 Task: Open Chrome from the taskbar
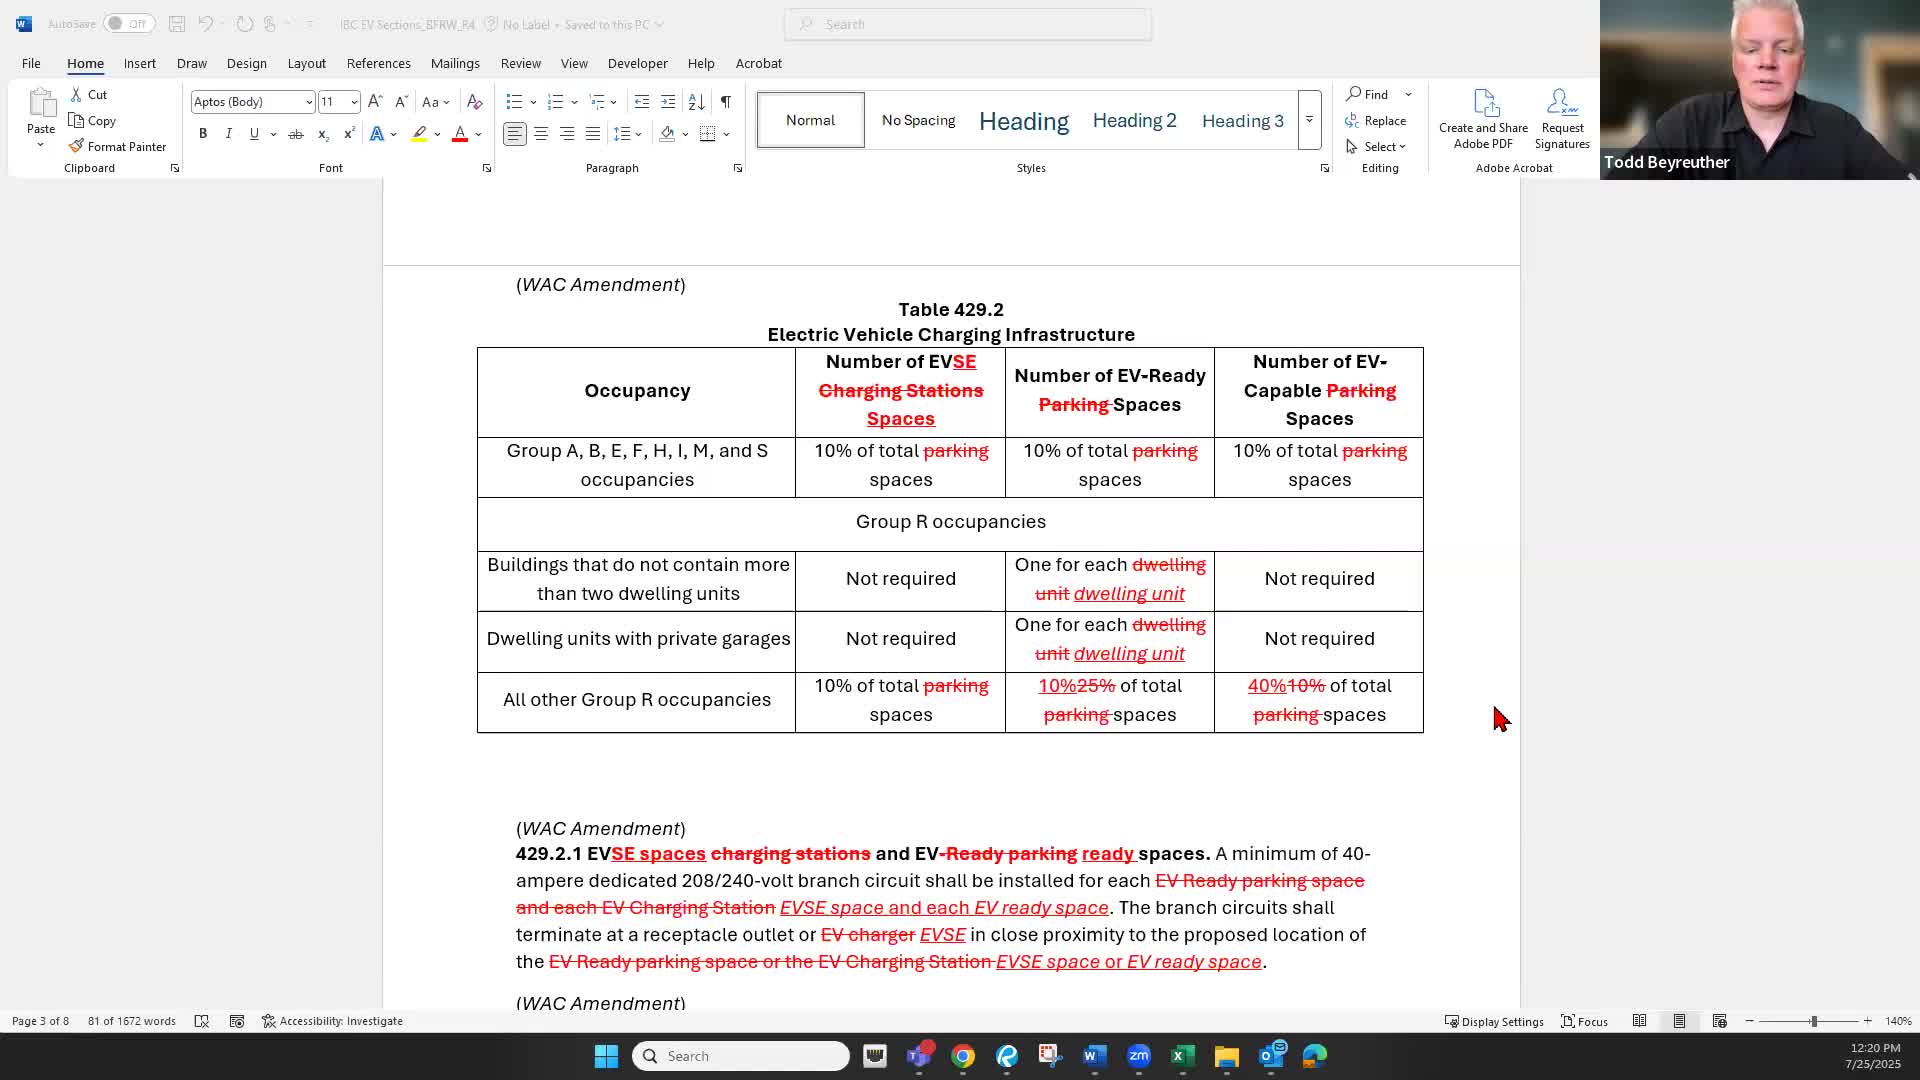[x=963, y=1056]
